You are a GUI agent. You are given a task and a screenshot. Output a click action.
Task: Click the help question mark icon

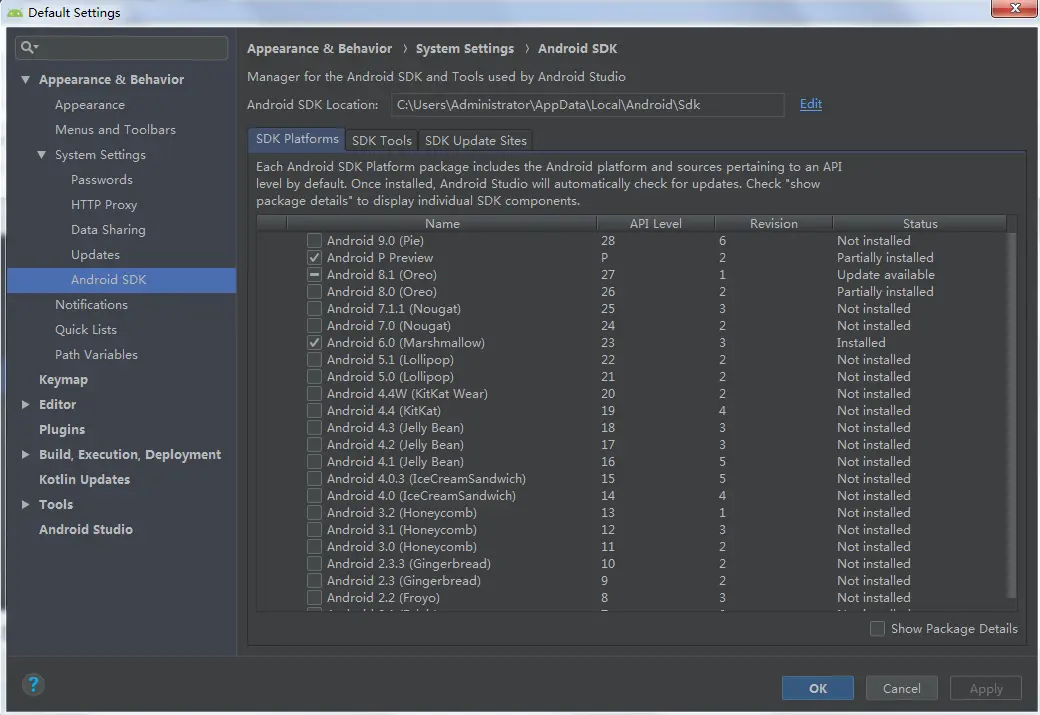33,684
